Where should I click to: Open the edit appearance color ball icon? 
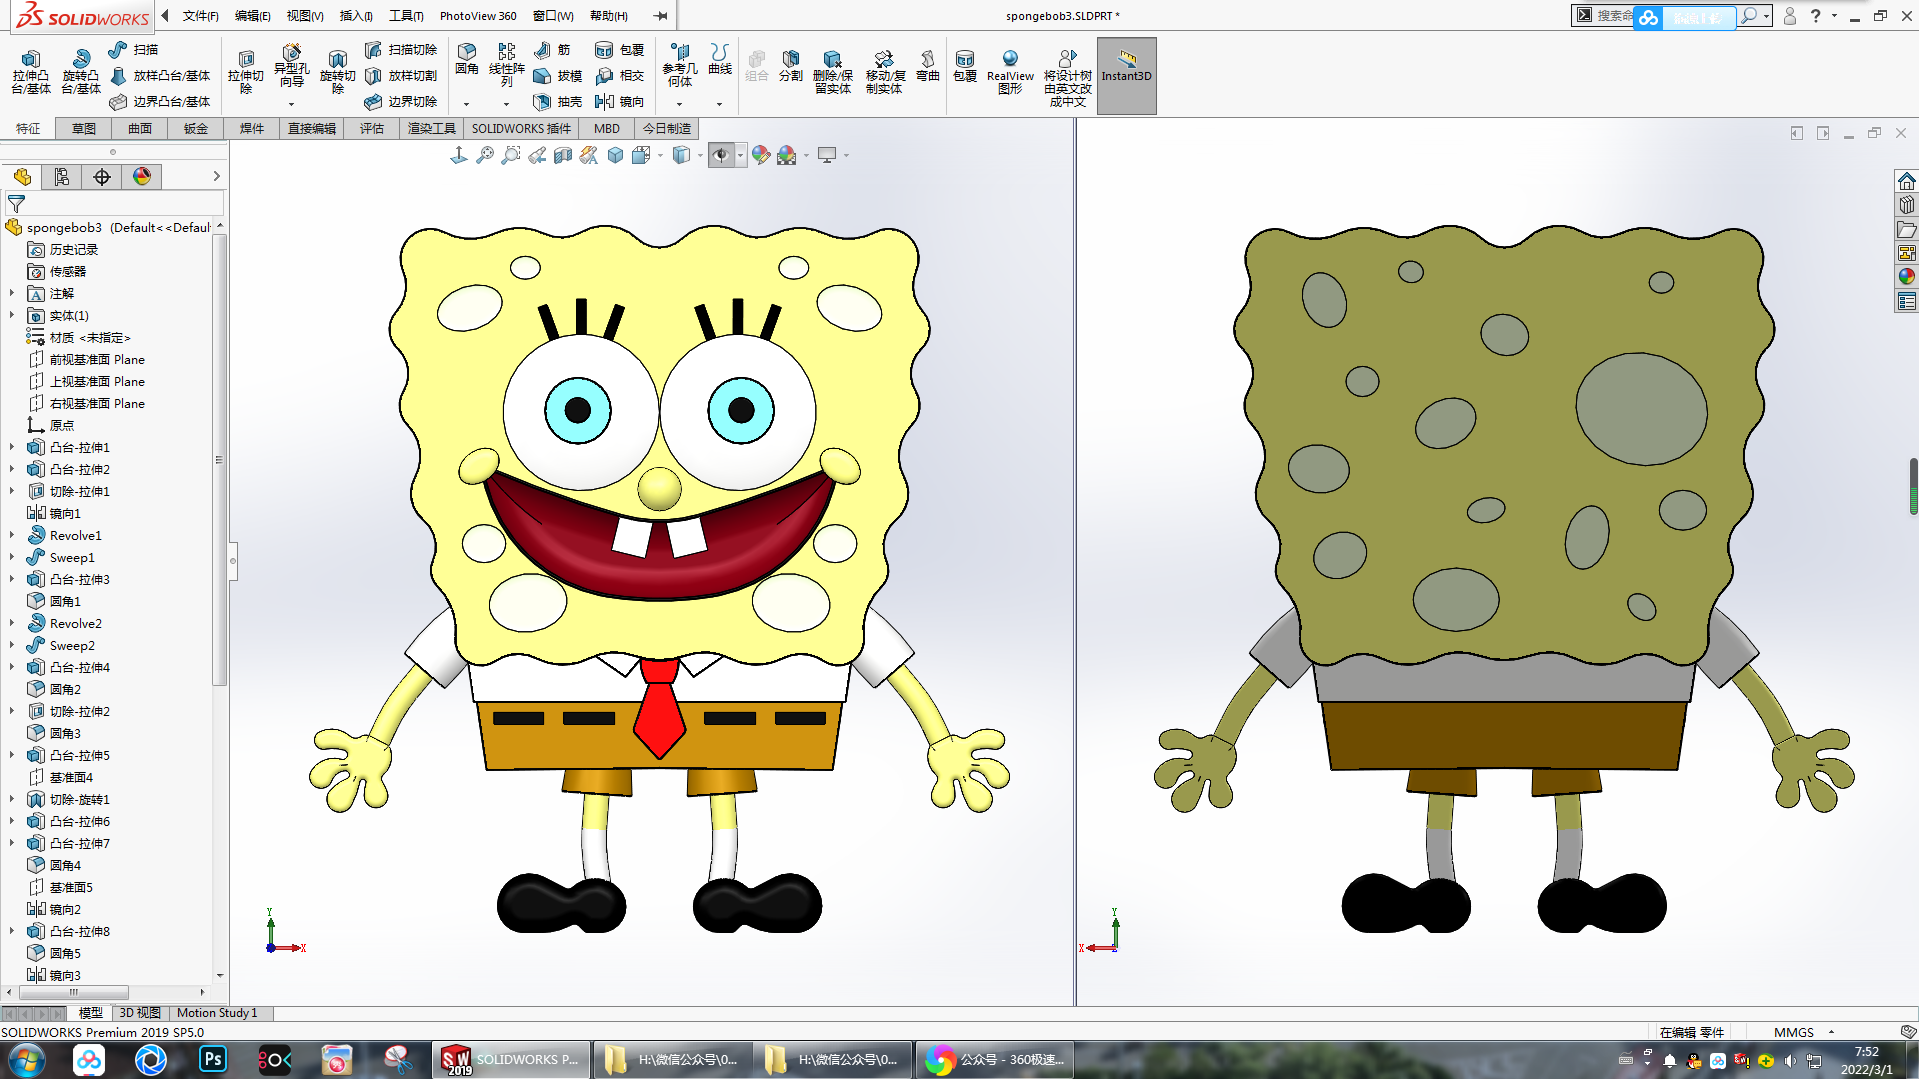tap(761, 155)
